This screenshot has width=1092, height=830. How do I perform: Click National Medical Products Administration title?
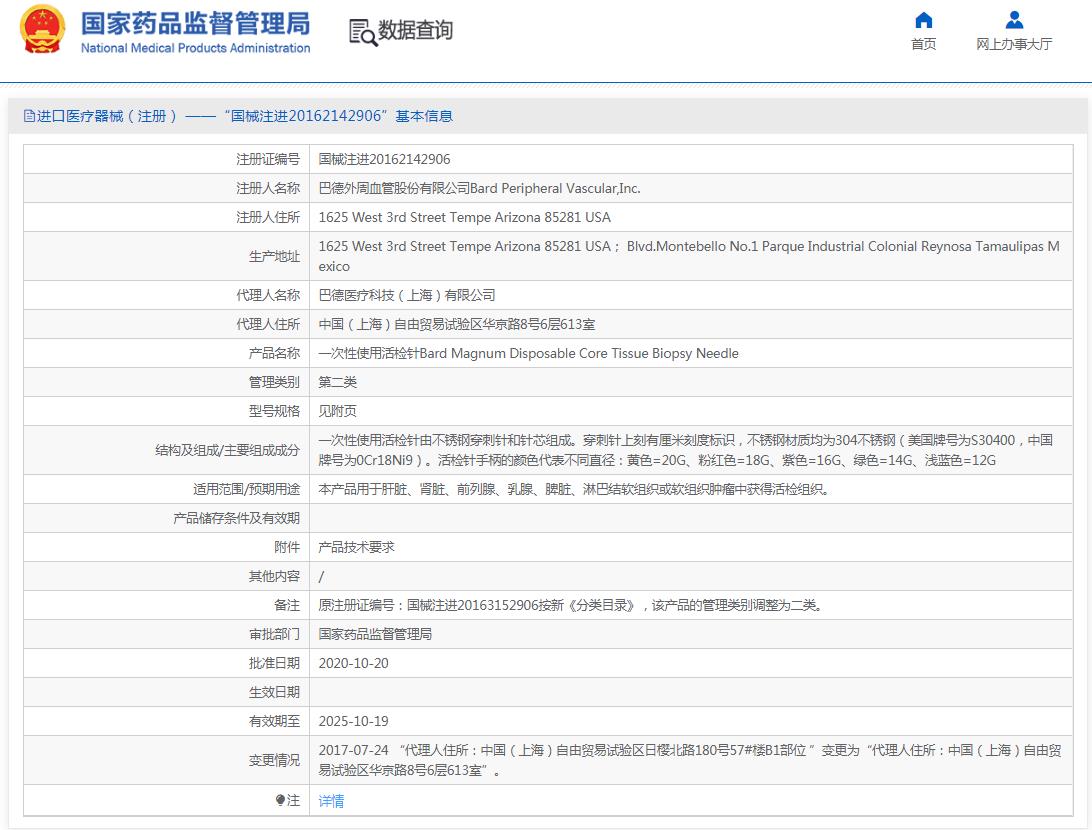click(196, 48)
